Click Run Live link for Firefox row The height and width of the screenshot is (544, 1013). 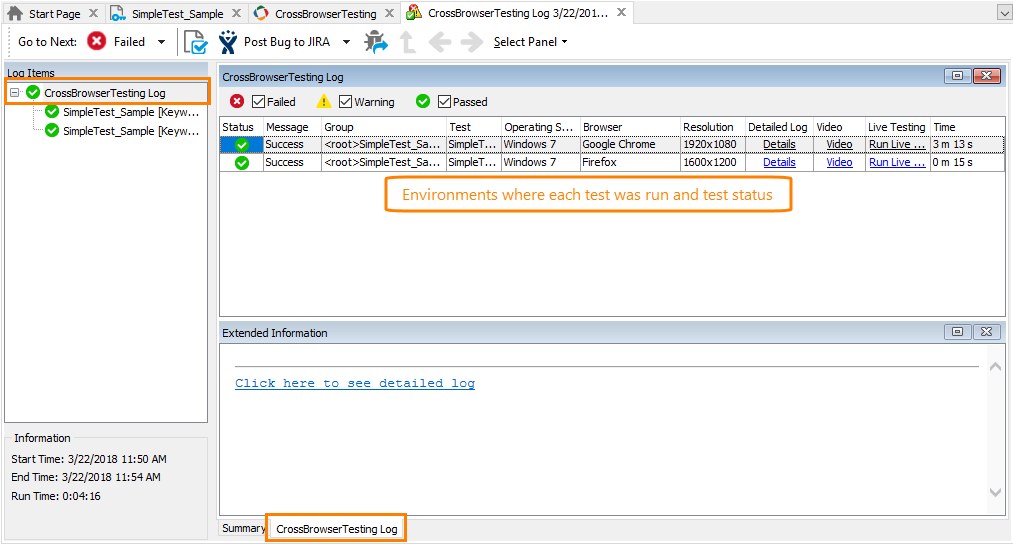click(x=897, y=162)
